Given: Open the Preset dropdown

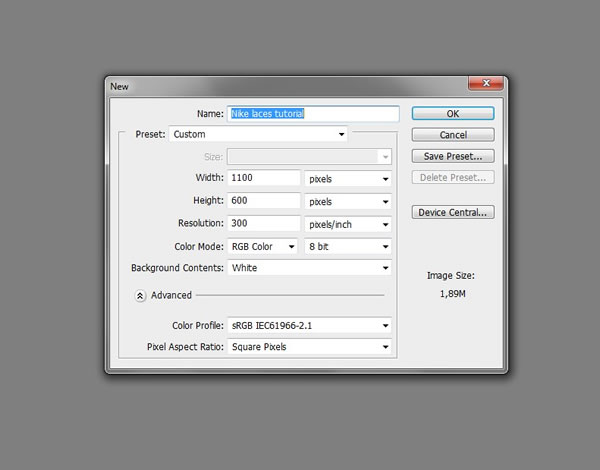Looking at the screenshot, I should point(258,134).
